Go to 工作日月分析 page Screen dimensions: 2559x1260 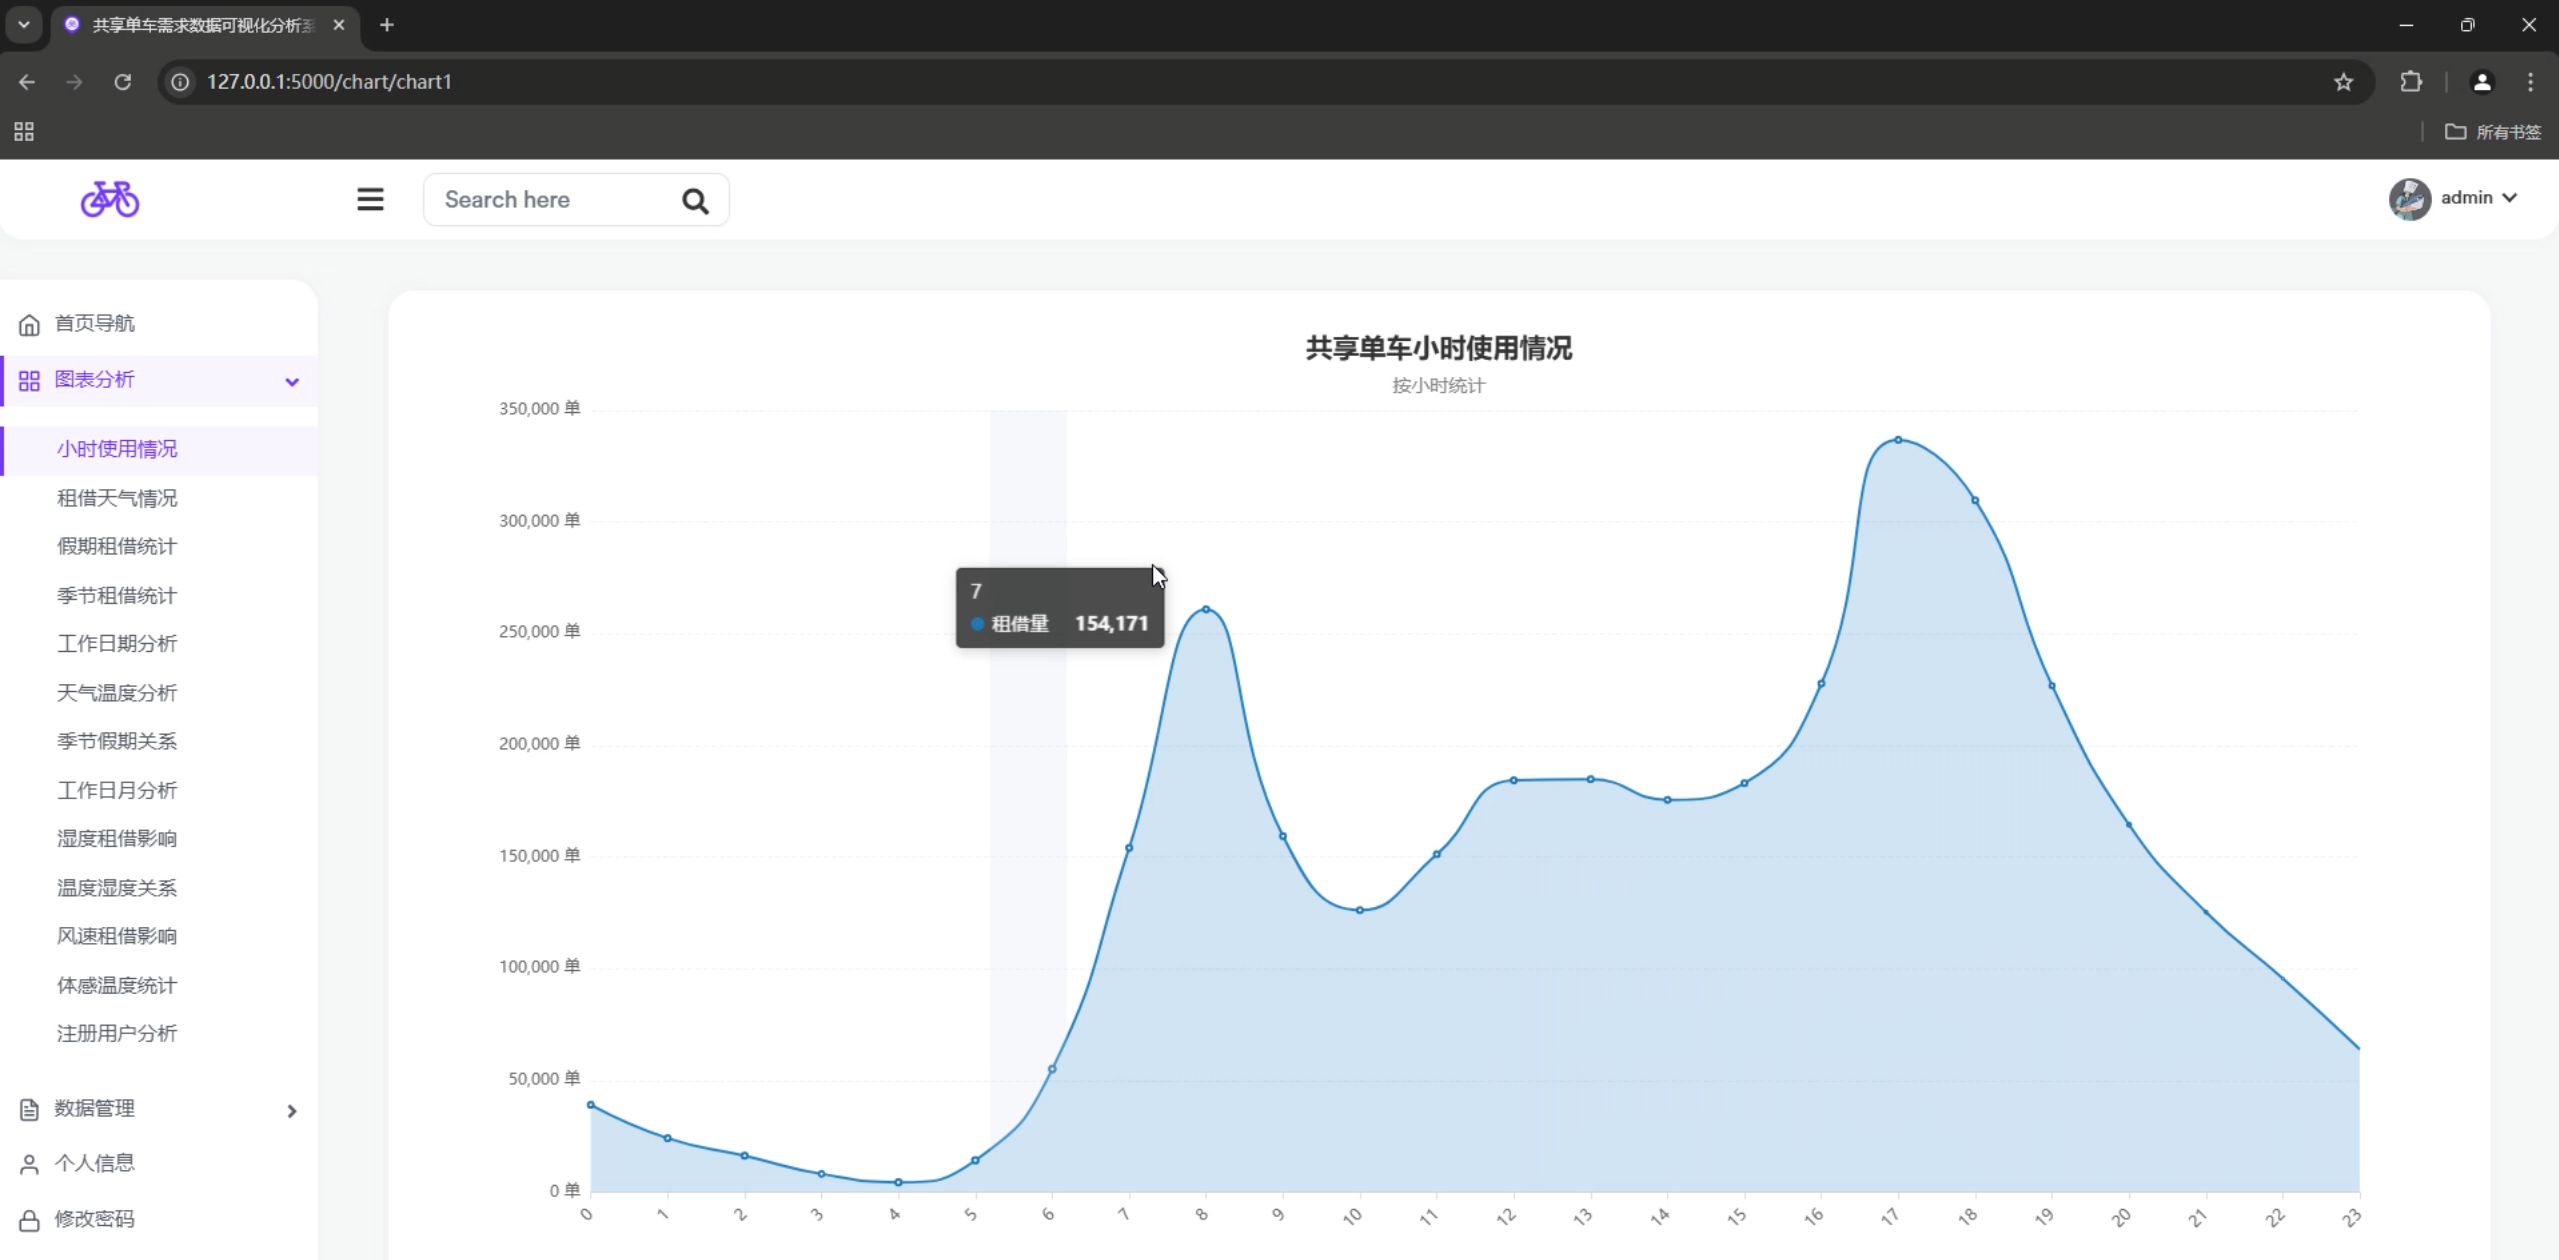(x=117, y=790)
